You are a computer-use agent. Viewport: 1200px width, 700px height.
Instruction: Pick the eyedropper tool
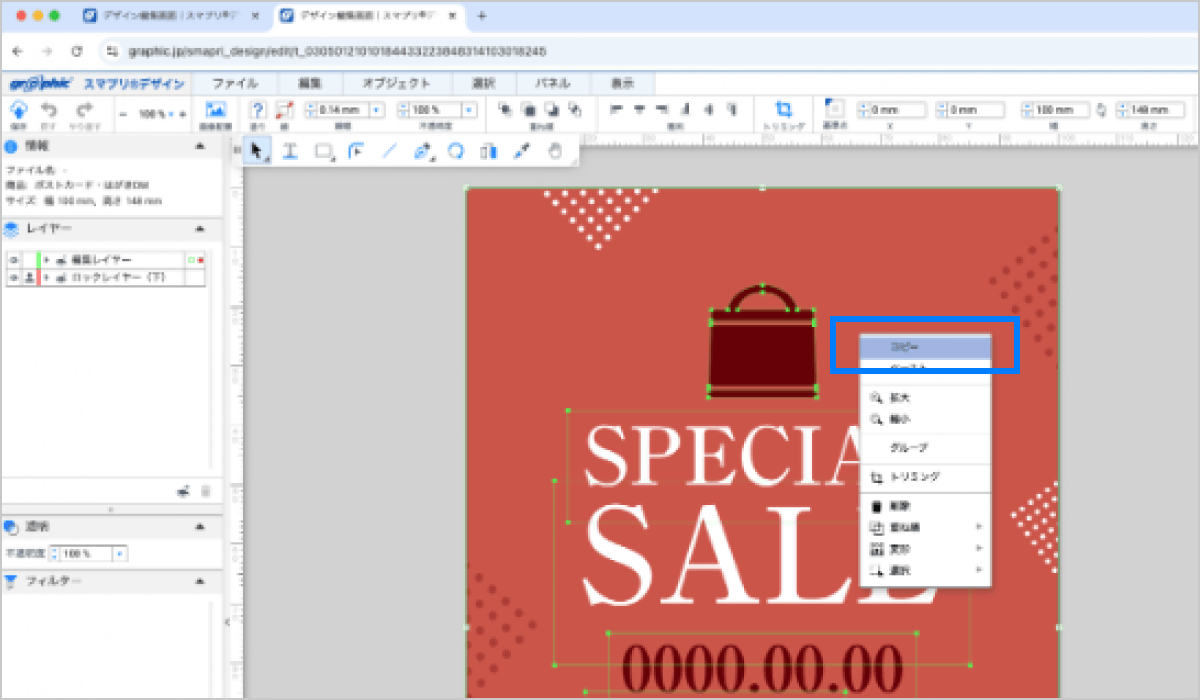(520, 151)
